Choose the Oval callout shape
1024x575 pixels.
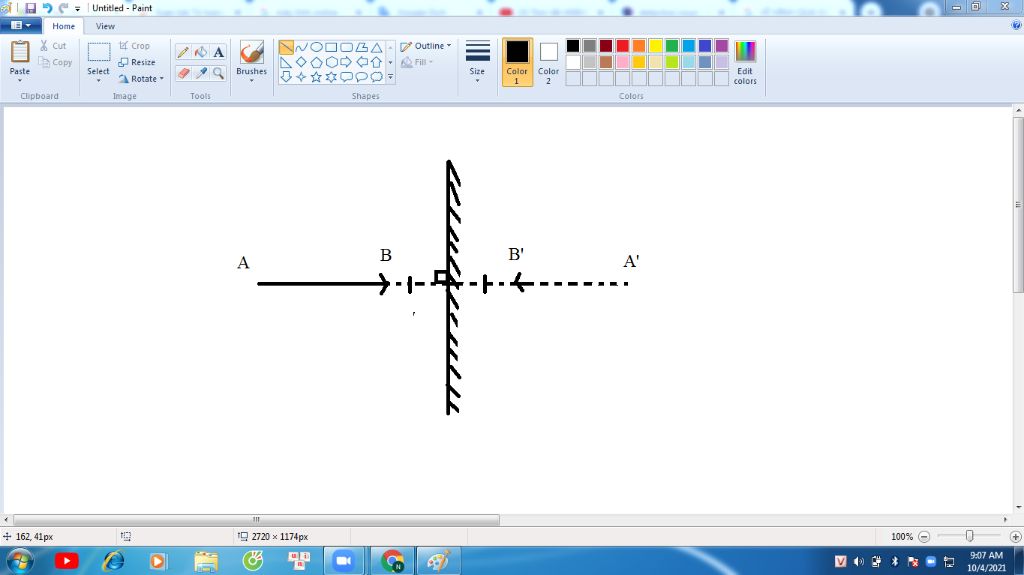coord(361,77)
